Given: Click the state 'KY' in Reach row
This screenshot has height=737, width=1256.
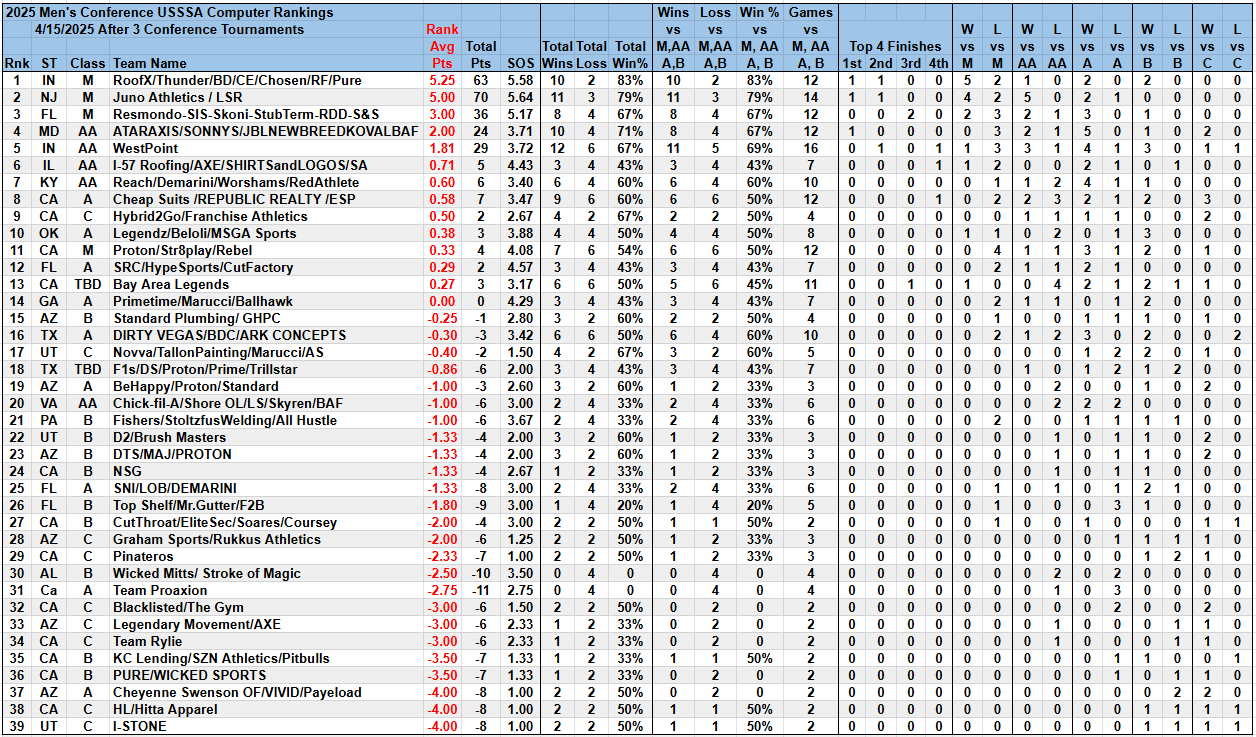Looking at the screenshot, I should click(x=49, y=182).
